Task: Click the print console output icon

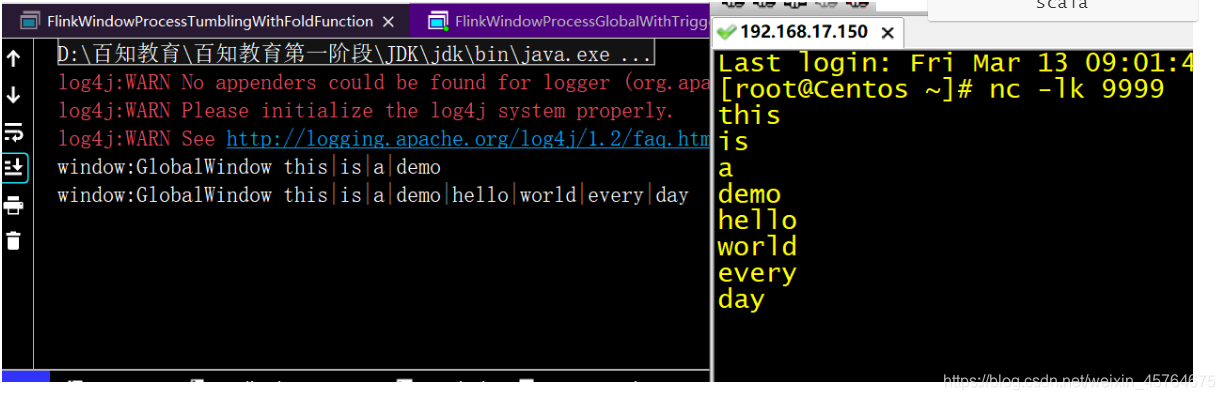Action: click(13, 205)
